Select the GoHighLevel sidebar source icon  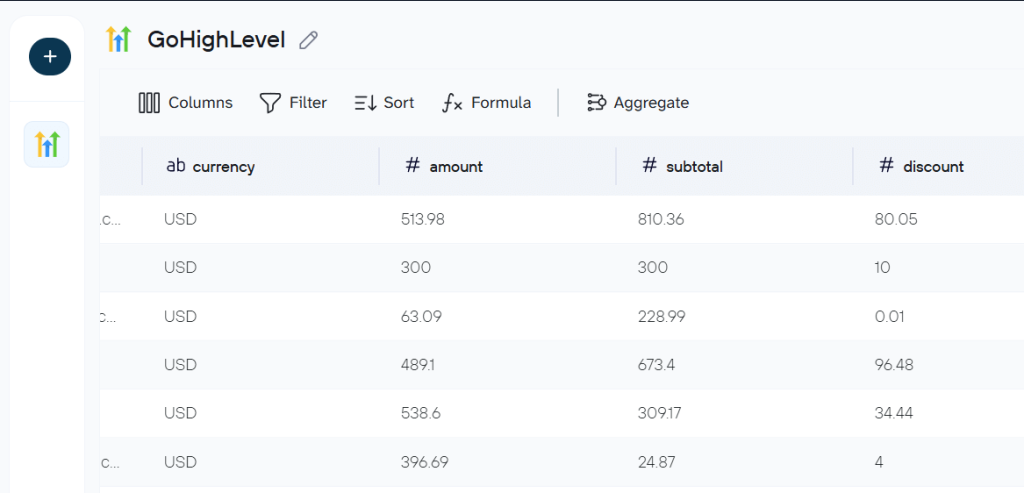point(47,145)
